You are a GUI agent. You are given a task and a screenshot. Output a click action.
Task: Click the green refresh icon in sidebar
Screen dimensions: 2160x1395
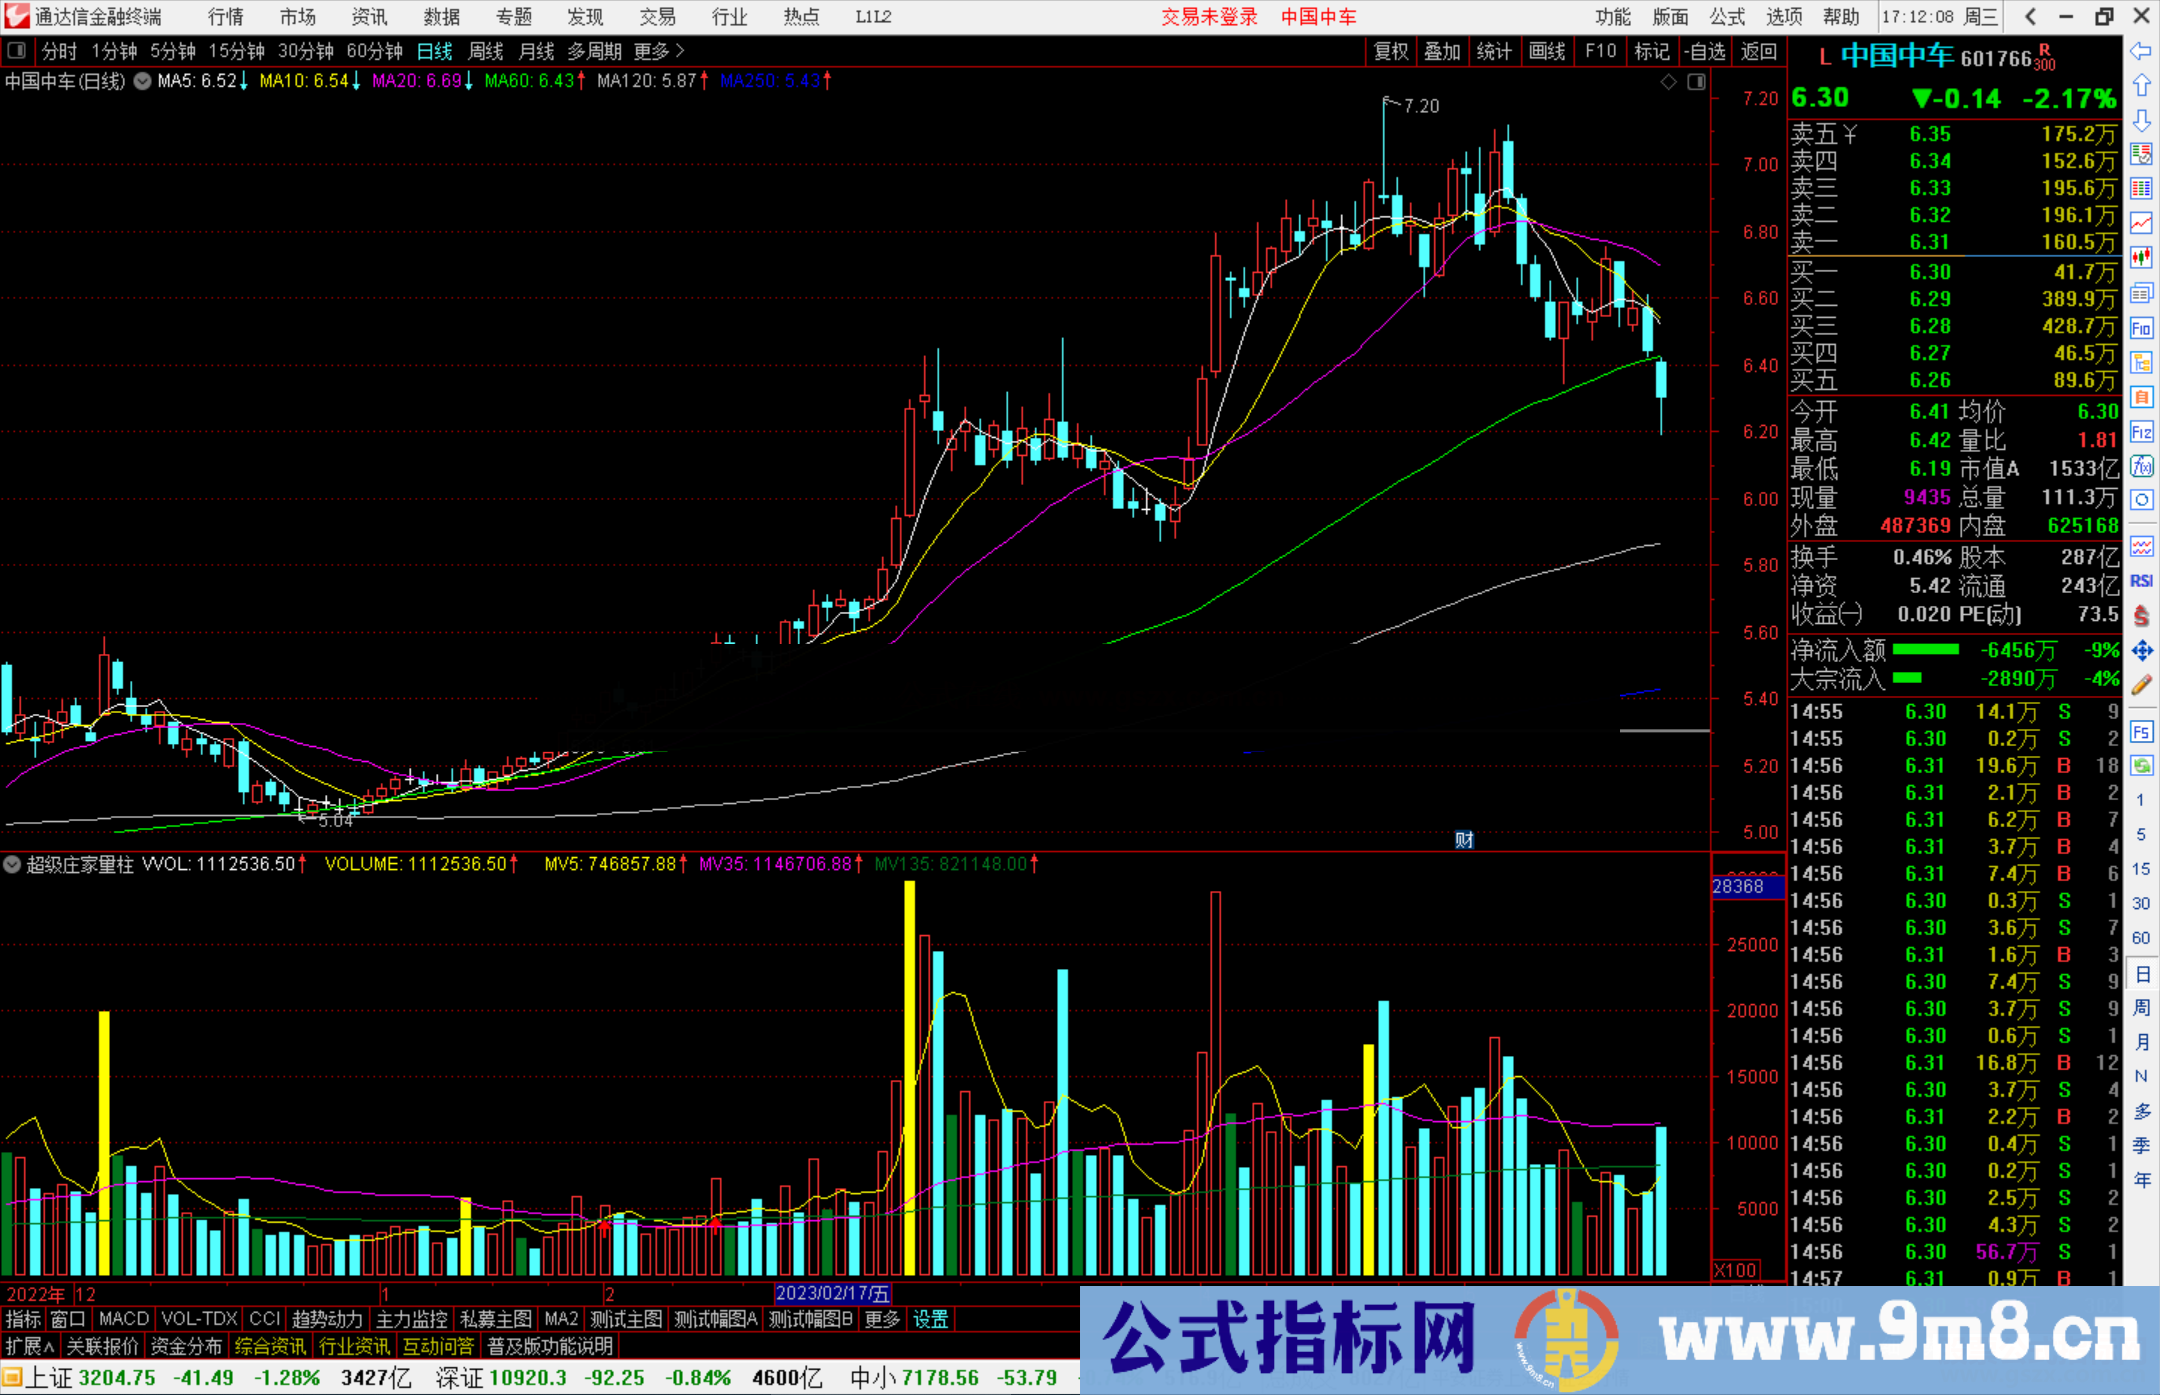click(x=2141, y=766)
